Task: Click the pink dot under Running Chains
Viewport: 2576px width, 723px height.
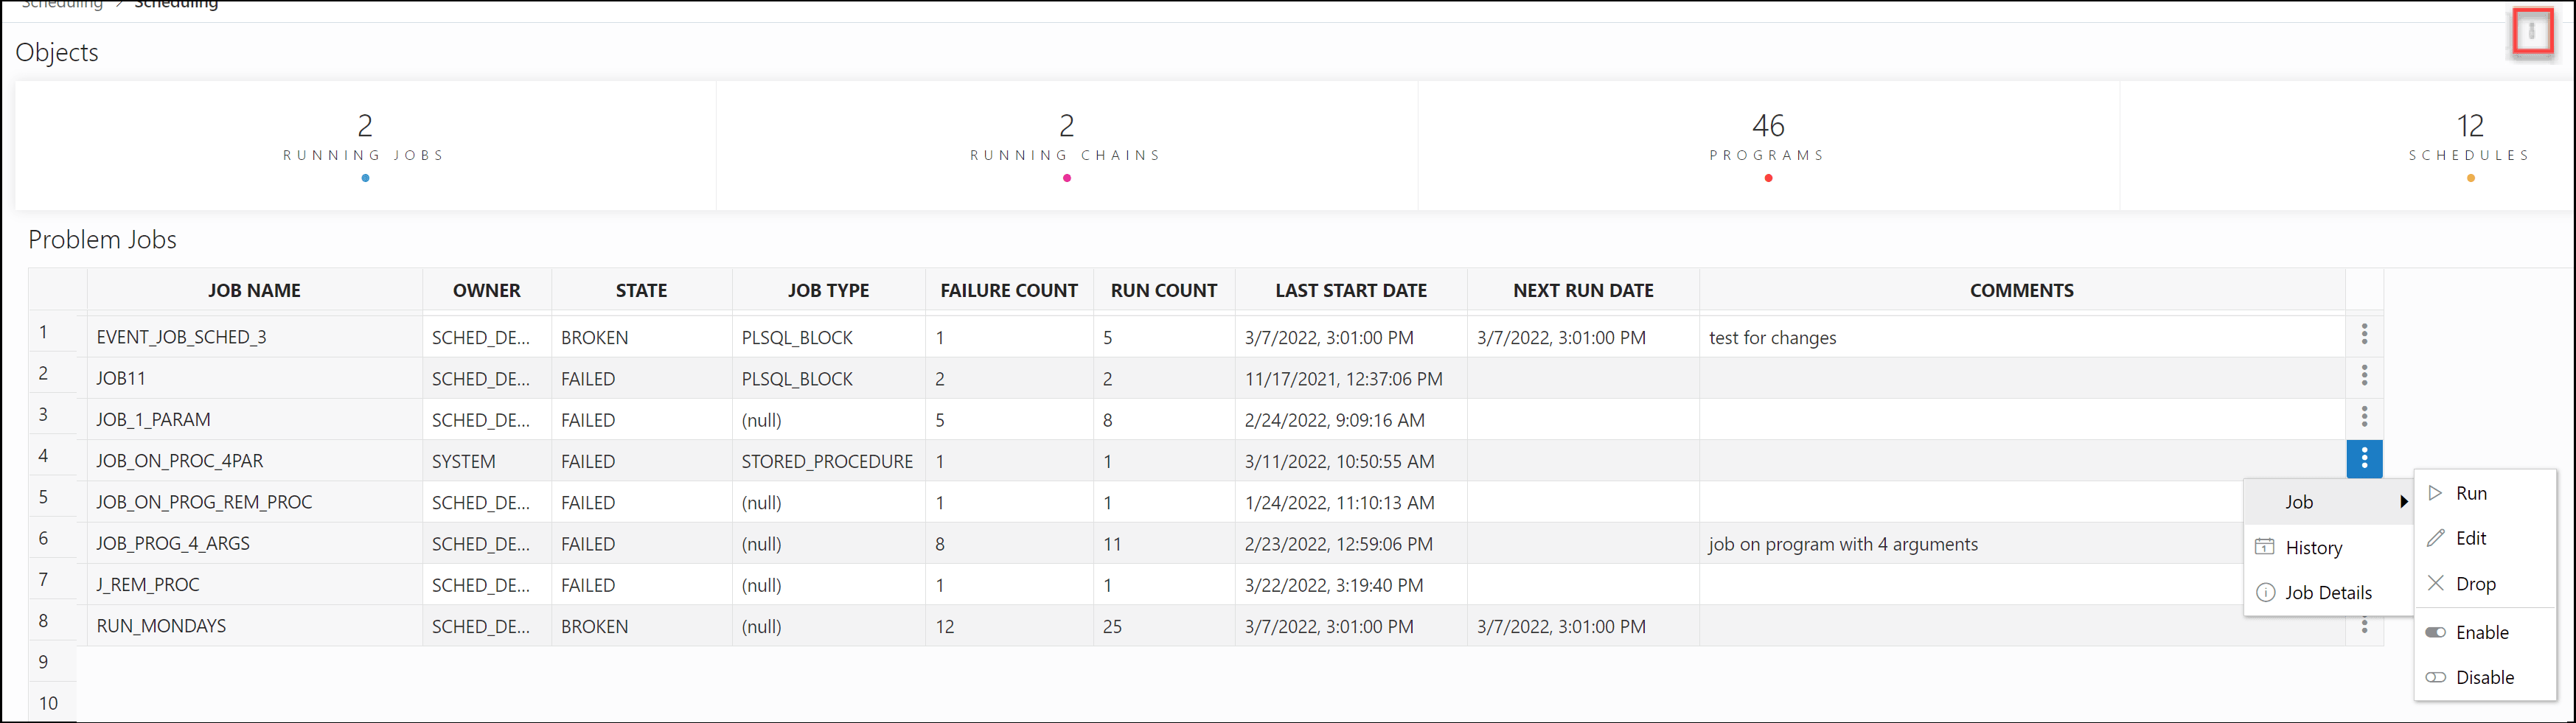Action: coord(1066,178)
